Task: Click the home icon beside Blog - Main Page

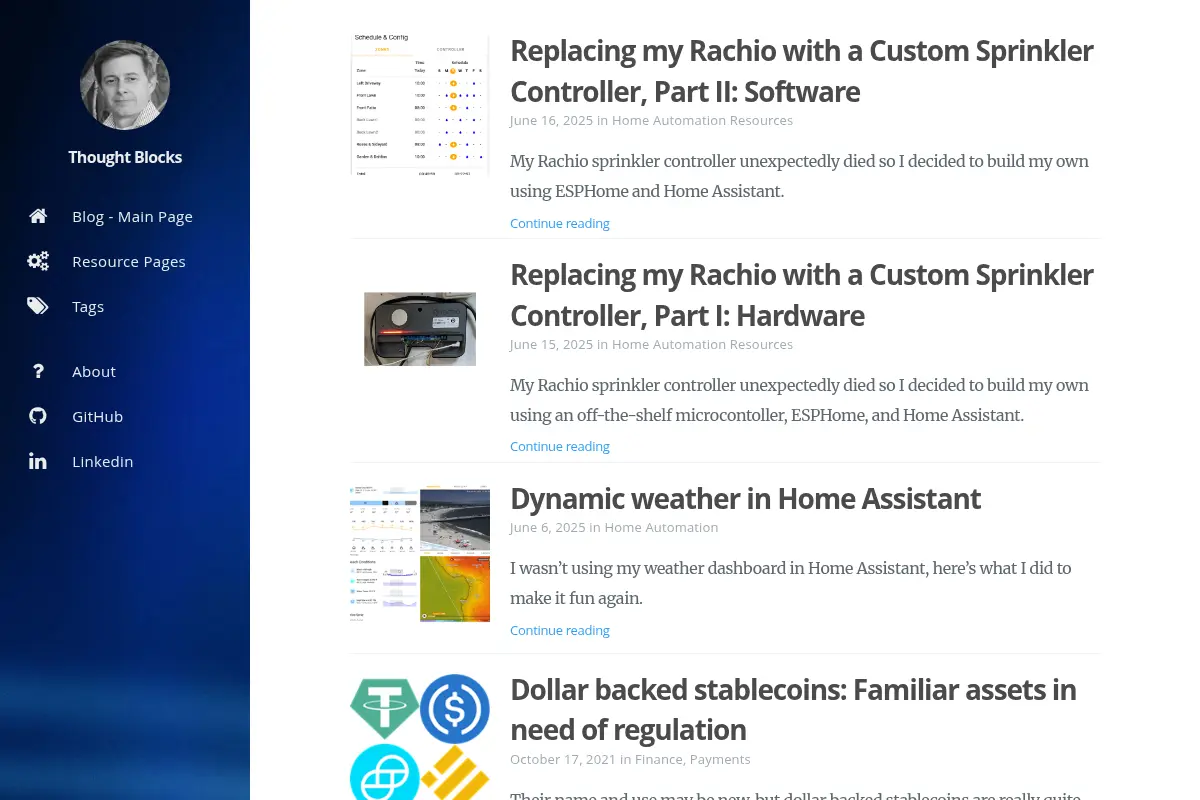Action: (38, 216)
